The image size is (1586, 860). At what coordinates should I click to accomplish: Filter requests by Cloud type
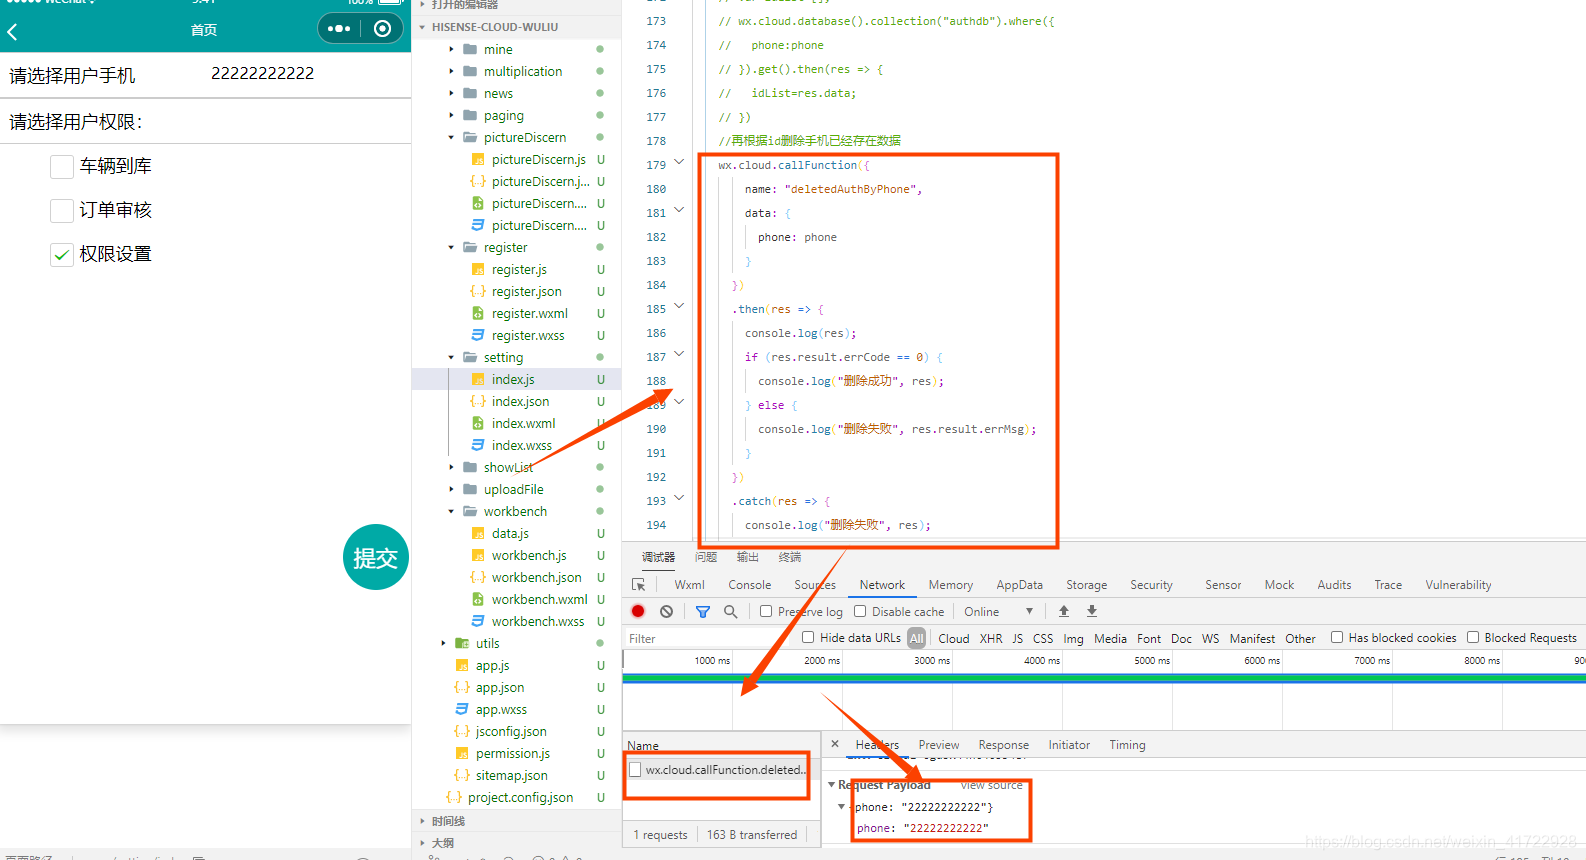[953, 638]
